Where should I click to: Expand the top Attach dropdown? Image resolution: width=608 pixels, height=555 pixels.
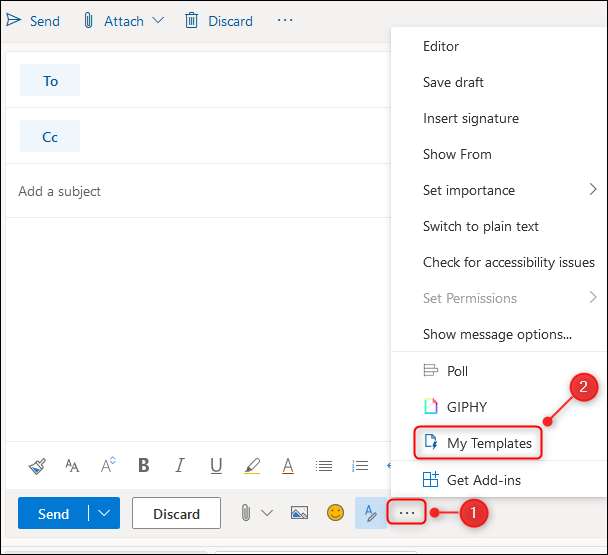158,21
